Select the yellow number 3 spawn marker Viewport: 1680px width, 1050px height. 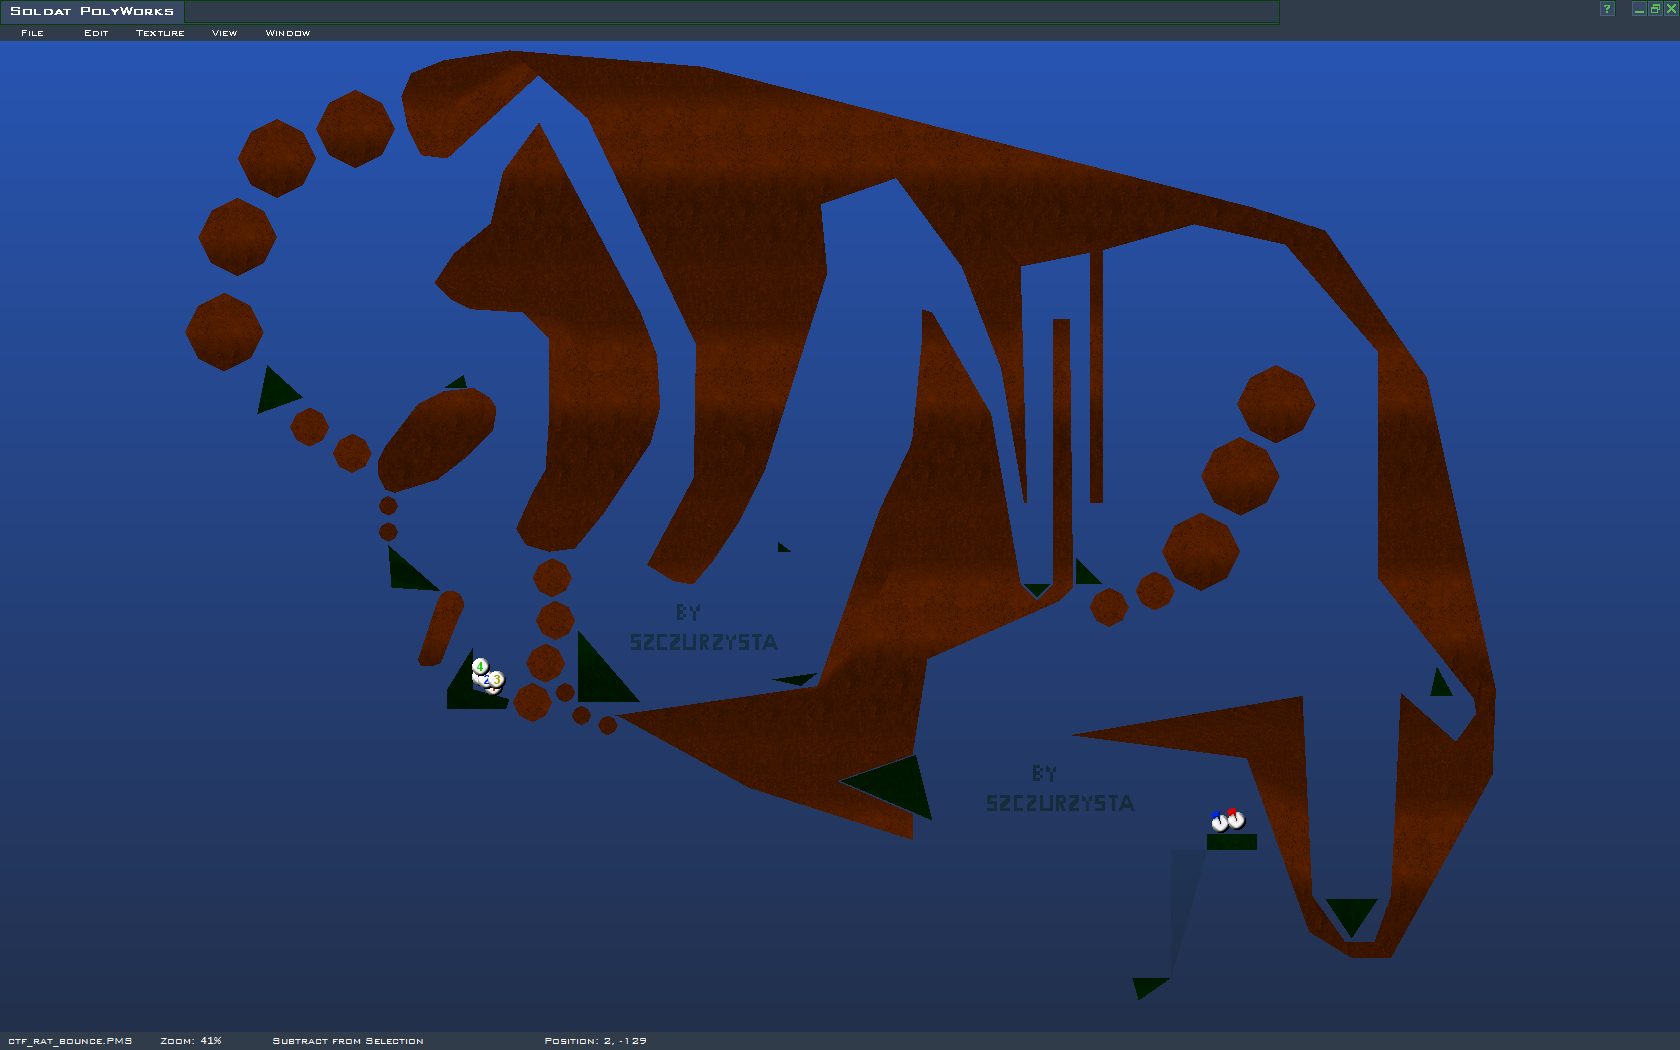click(497, 680)
